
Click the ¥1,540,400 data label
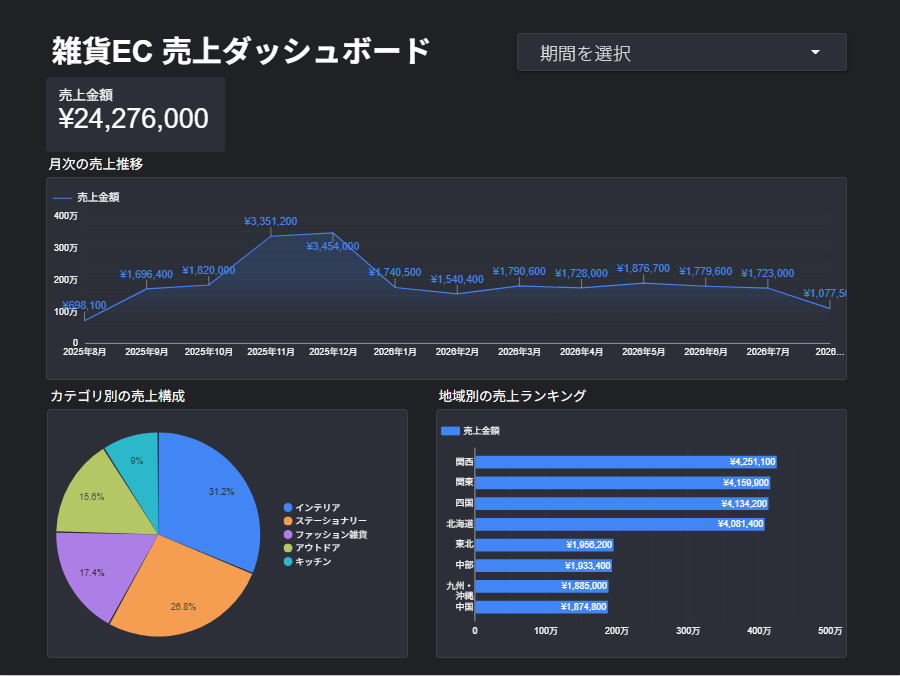pyautogui.click(x=457, y=279)
